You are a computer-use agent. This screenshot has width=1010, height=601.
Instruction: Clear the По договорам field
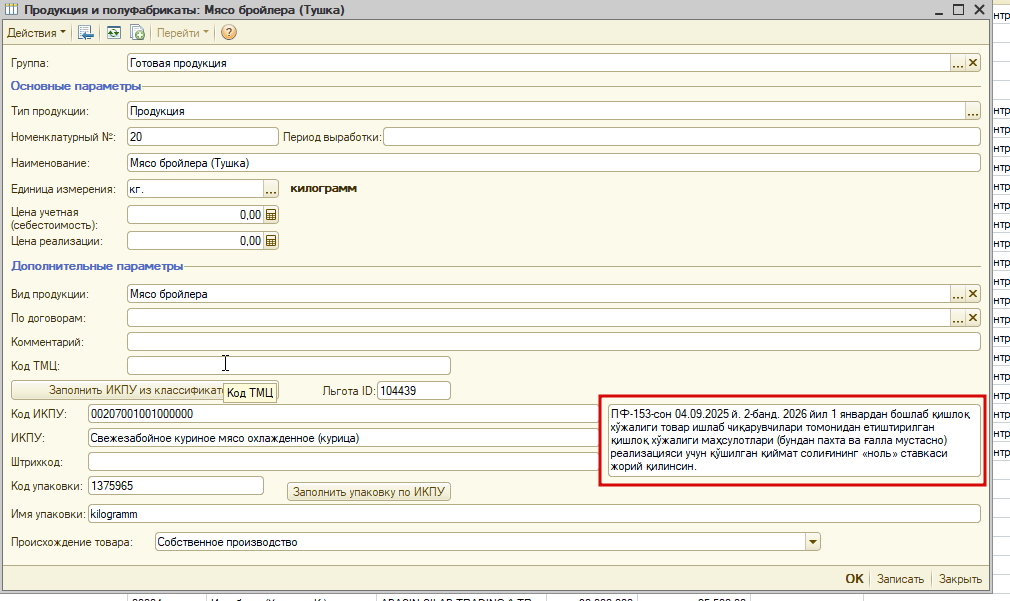pos(973,318)
